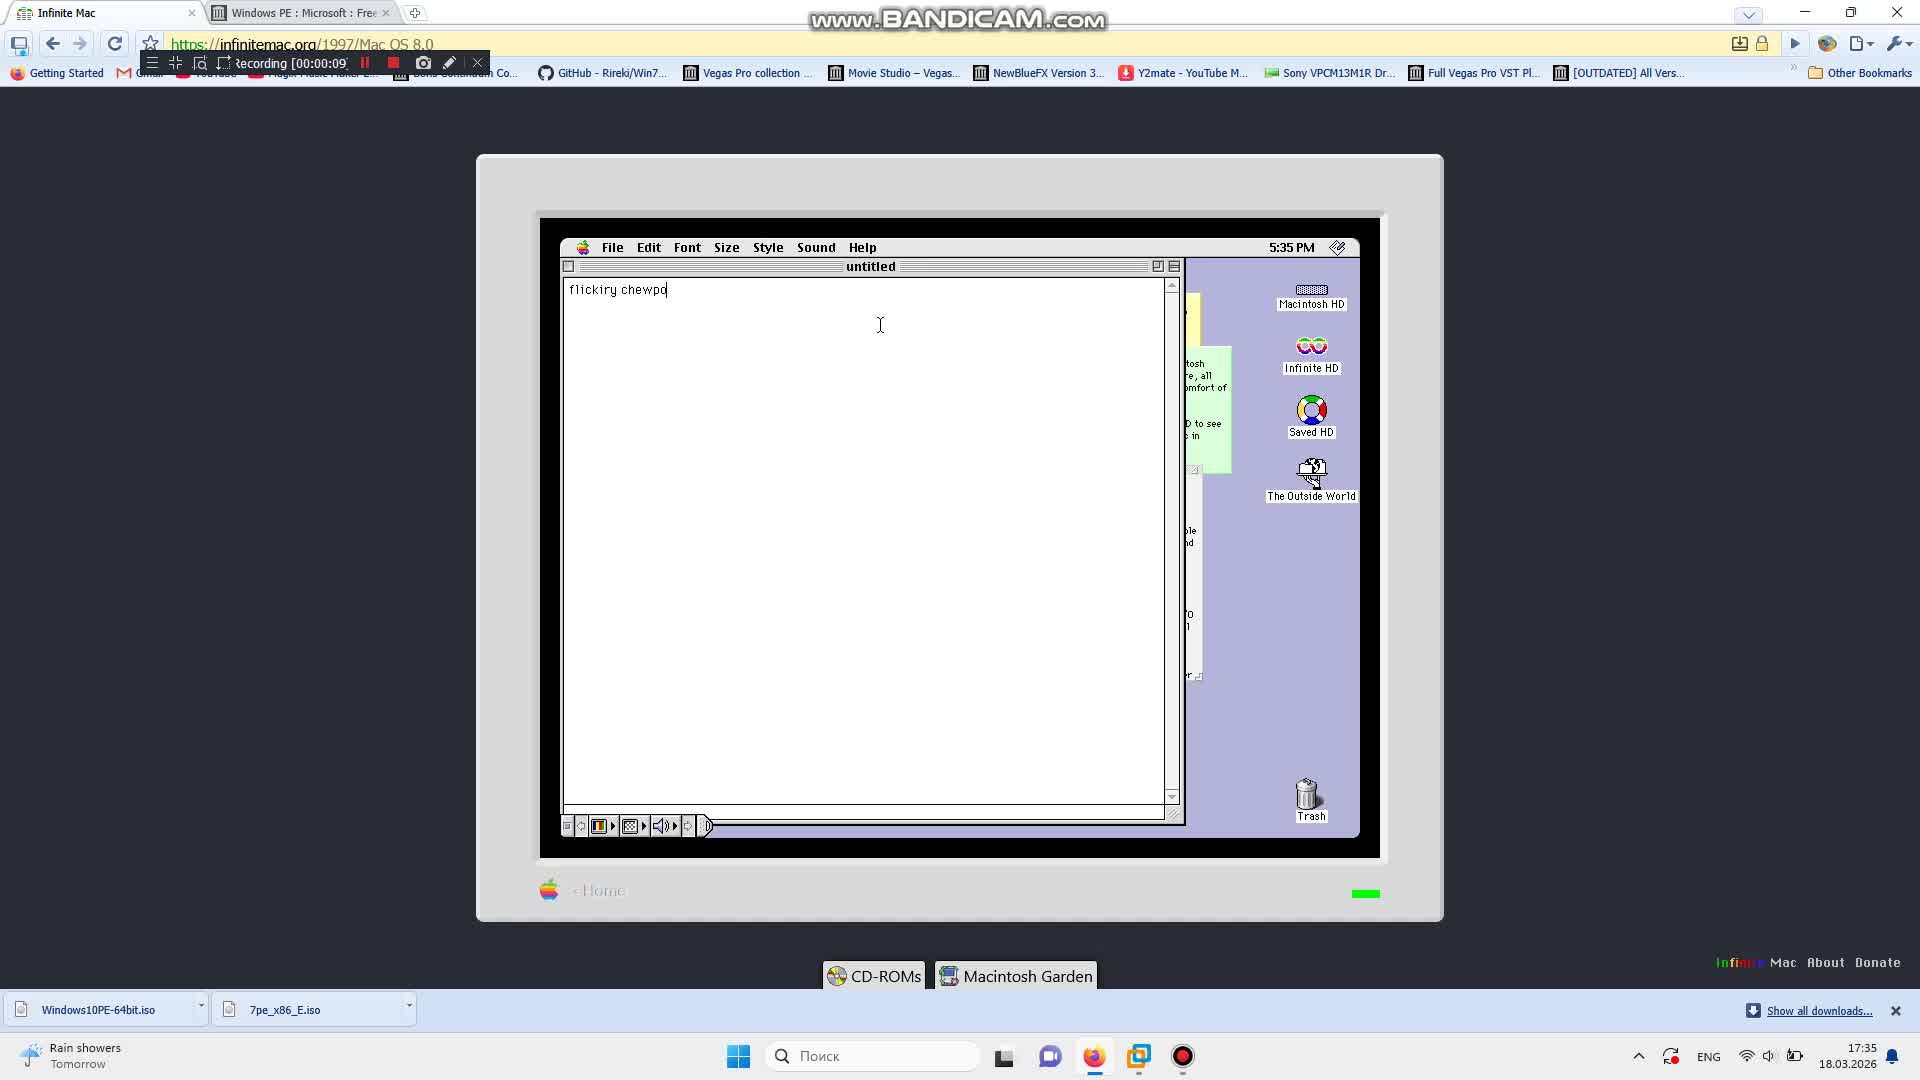Select the Saved HD drive icon
Viewport: 1920px width, 1080px height.
coord(1311,411)
